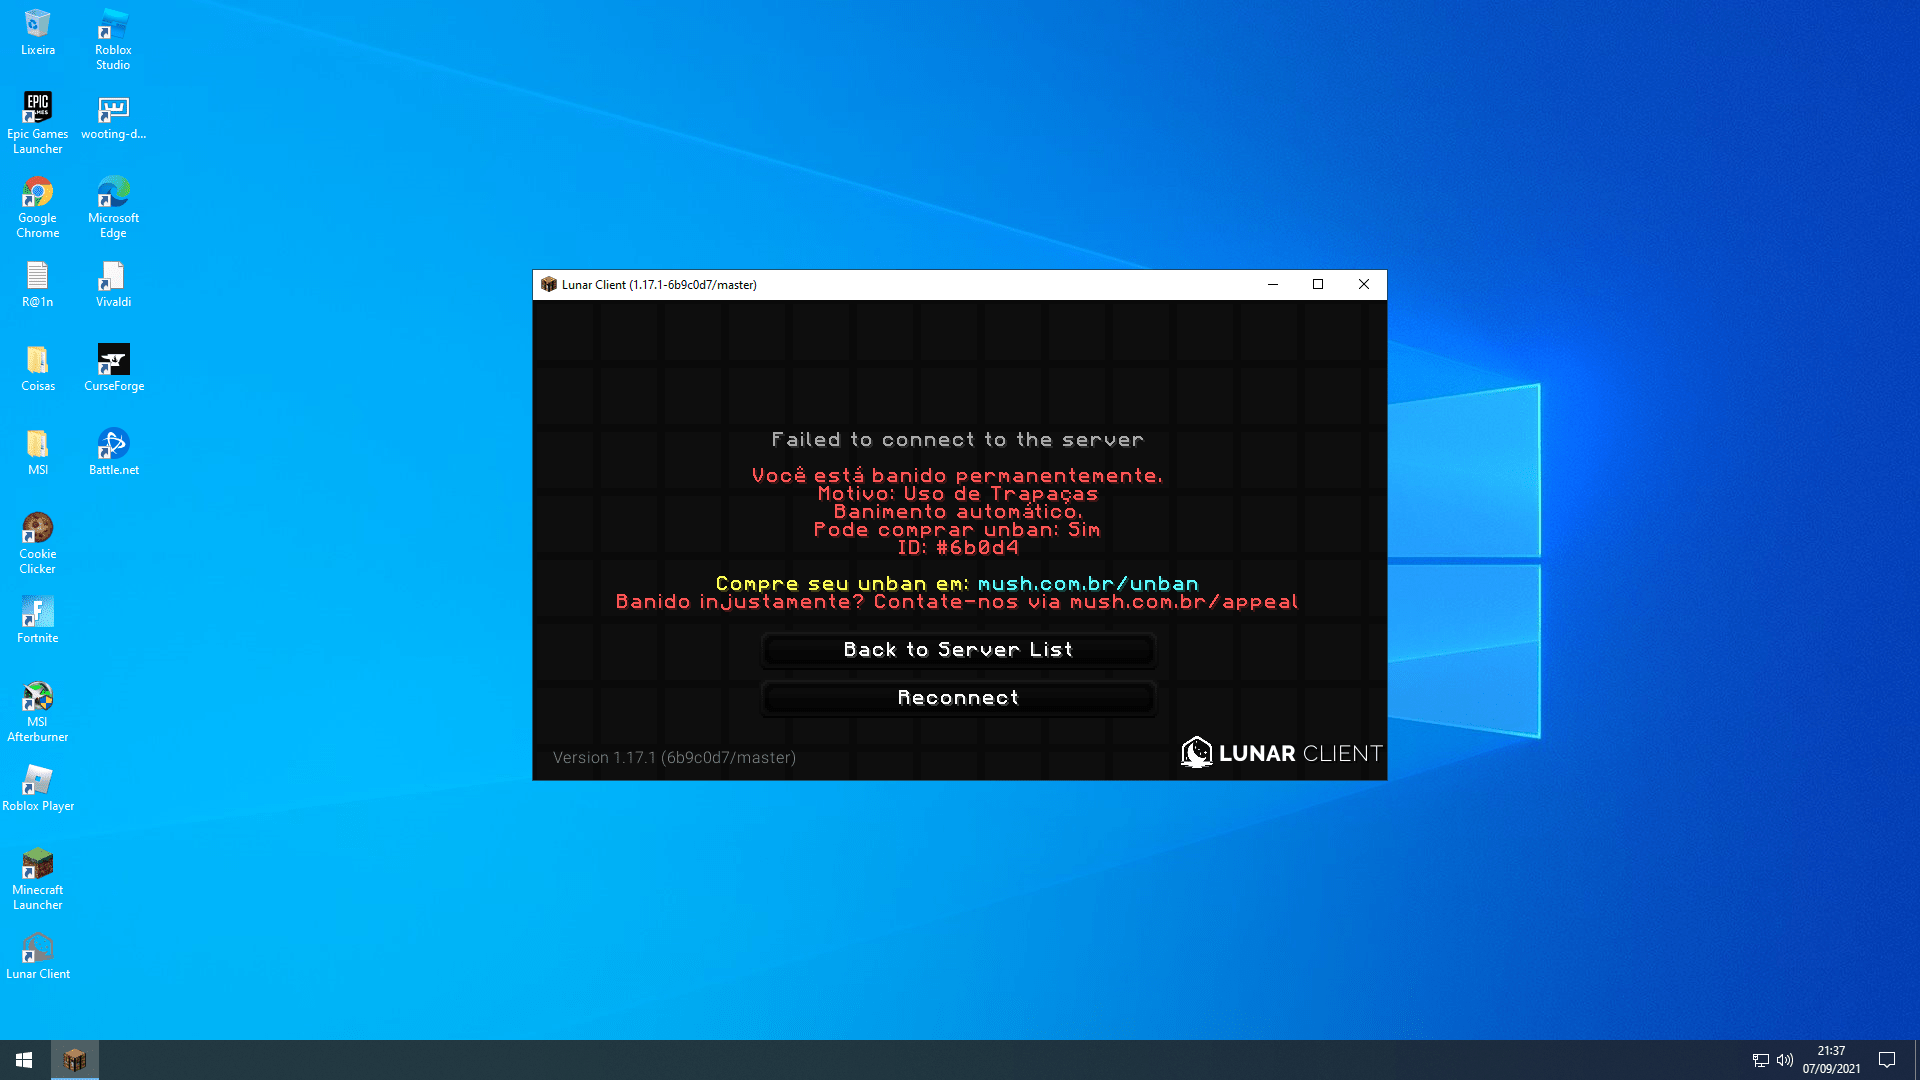Maximize the Lunar Client window
Viewport: 1920px width, 1080px height.
click(x=1318, y=285)
